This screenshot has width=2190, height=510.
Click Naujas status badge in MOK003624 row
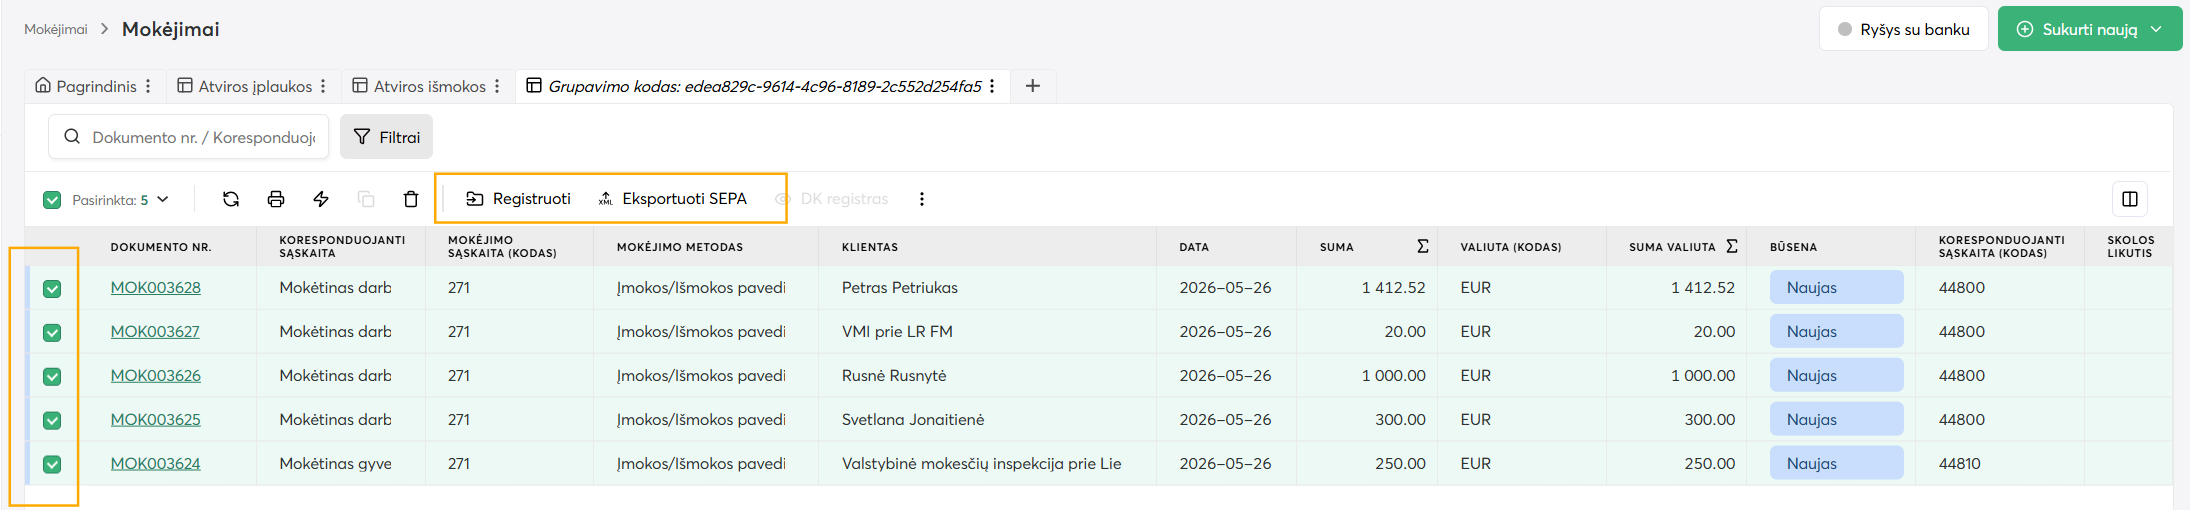[1836, 464]
